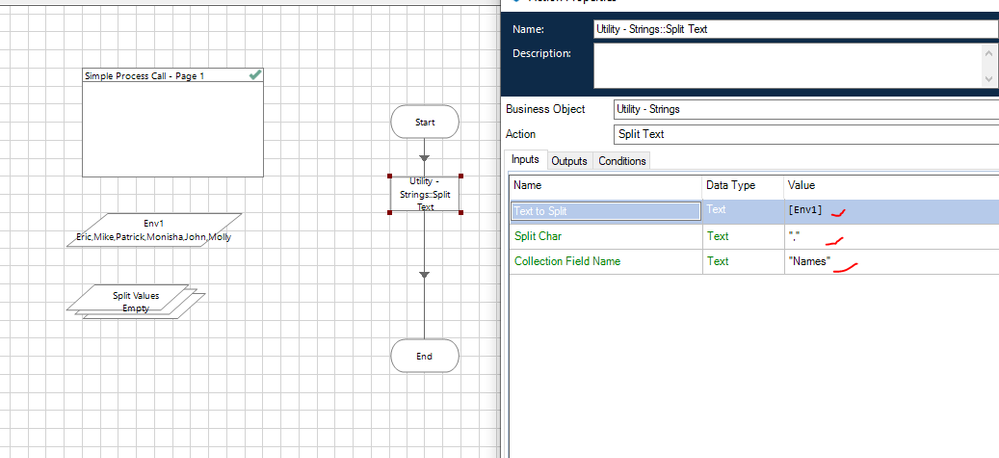Viewport: 999px width, 458px height.
Task: Open the Action field showing Split Text
Action: point(800,134)
